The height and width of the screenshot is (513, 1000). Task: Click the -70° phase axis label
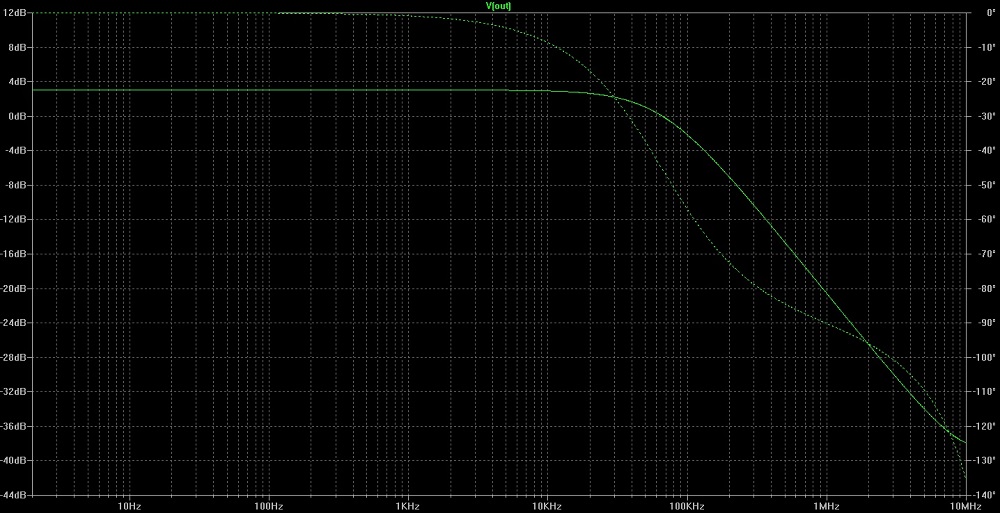point(987,255)
